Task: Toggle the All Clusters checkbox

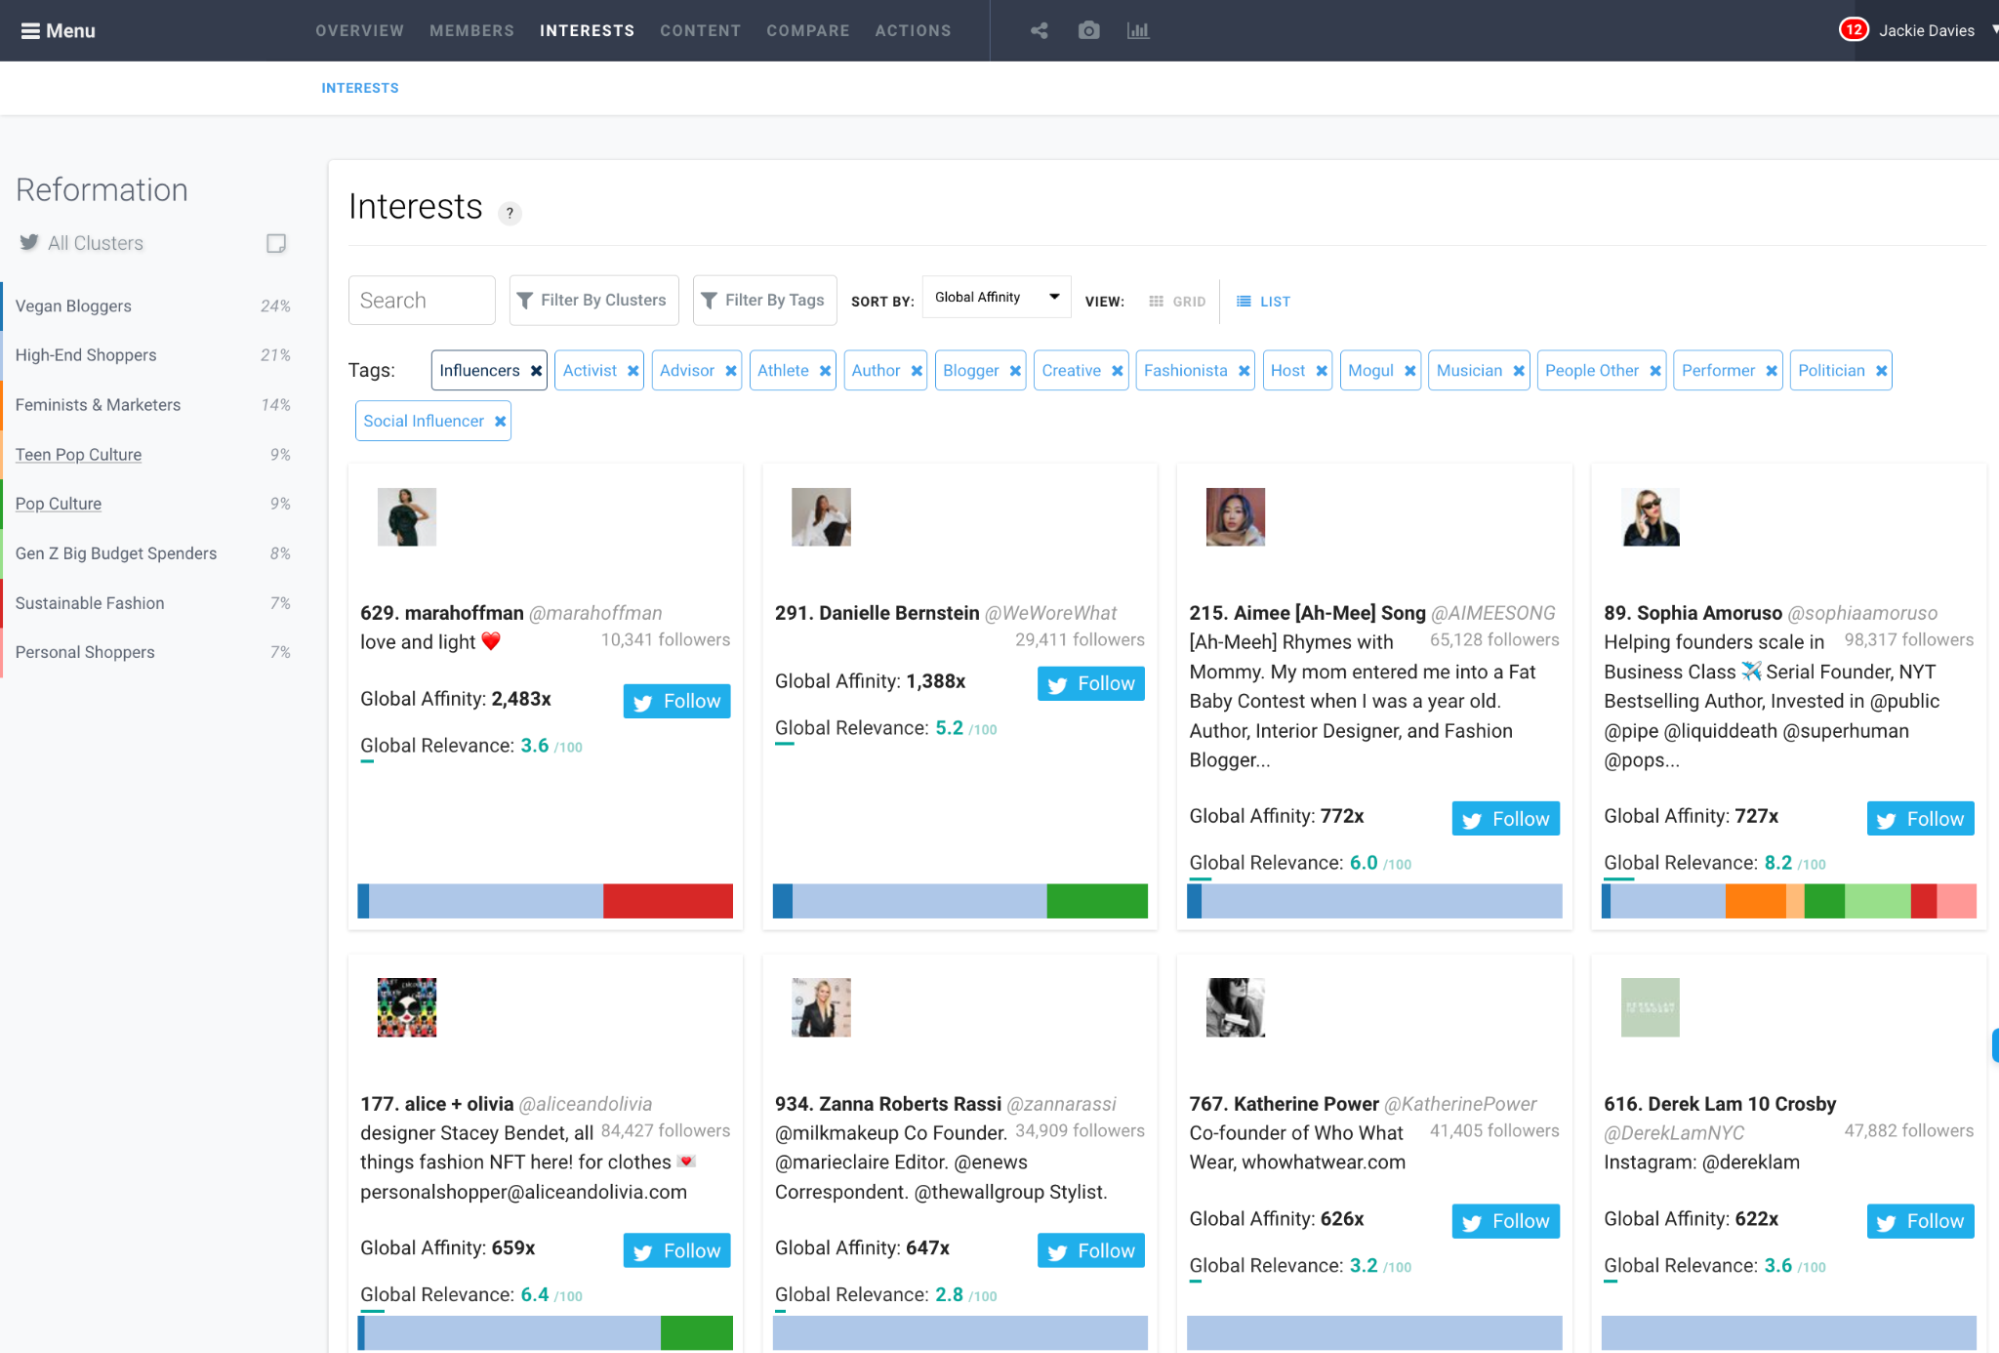Action: pos(276,243)
